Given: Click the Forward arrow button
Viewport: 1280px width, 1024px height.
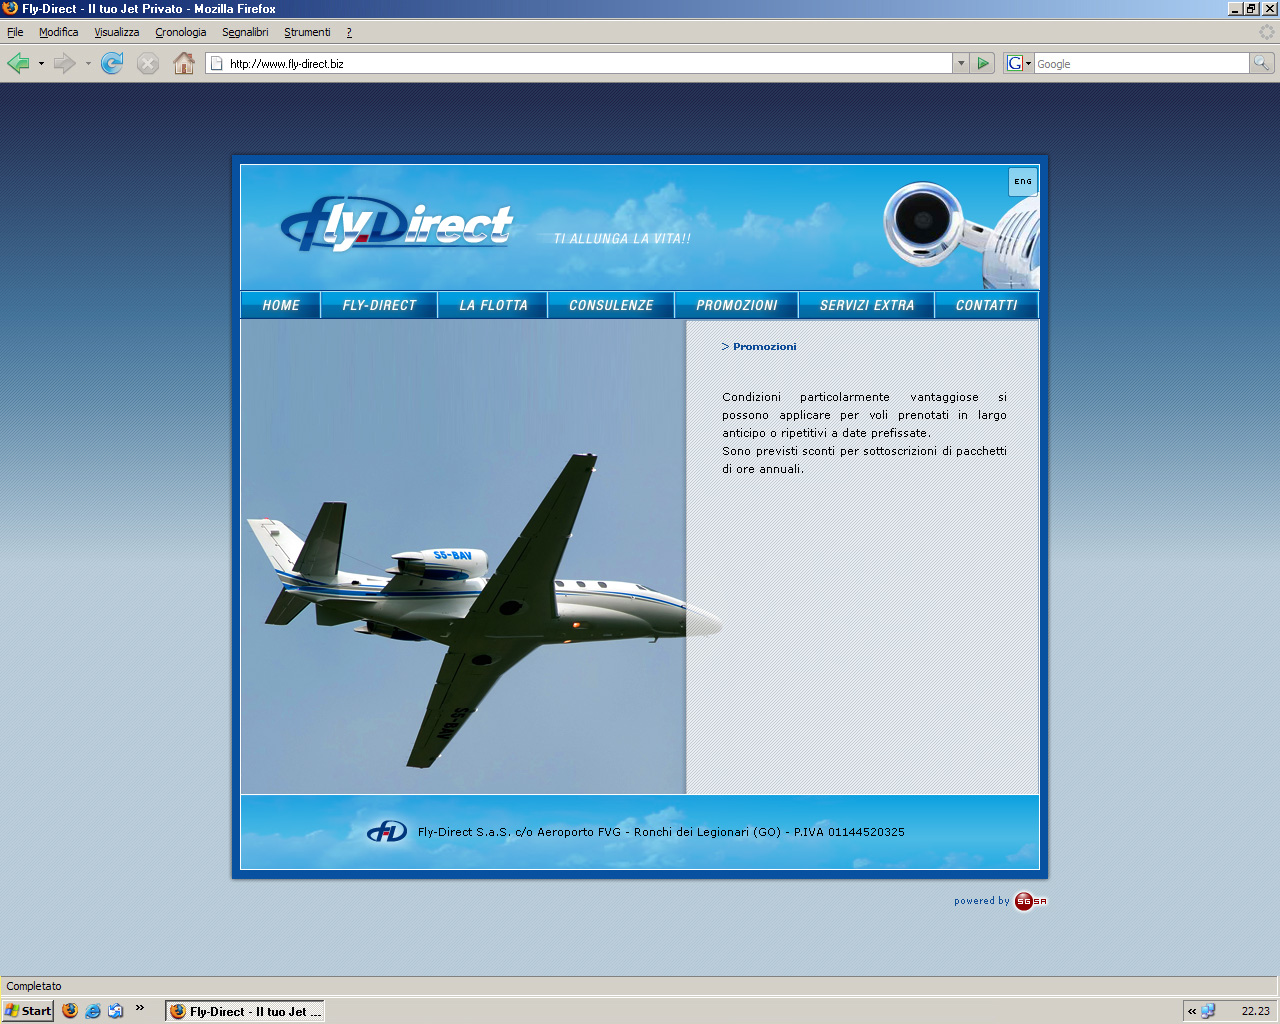Looking at the screenshot, I should point(65,64).
